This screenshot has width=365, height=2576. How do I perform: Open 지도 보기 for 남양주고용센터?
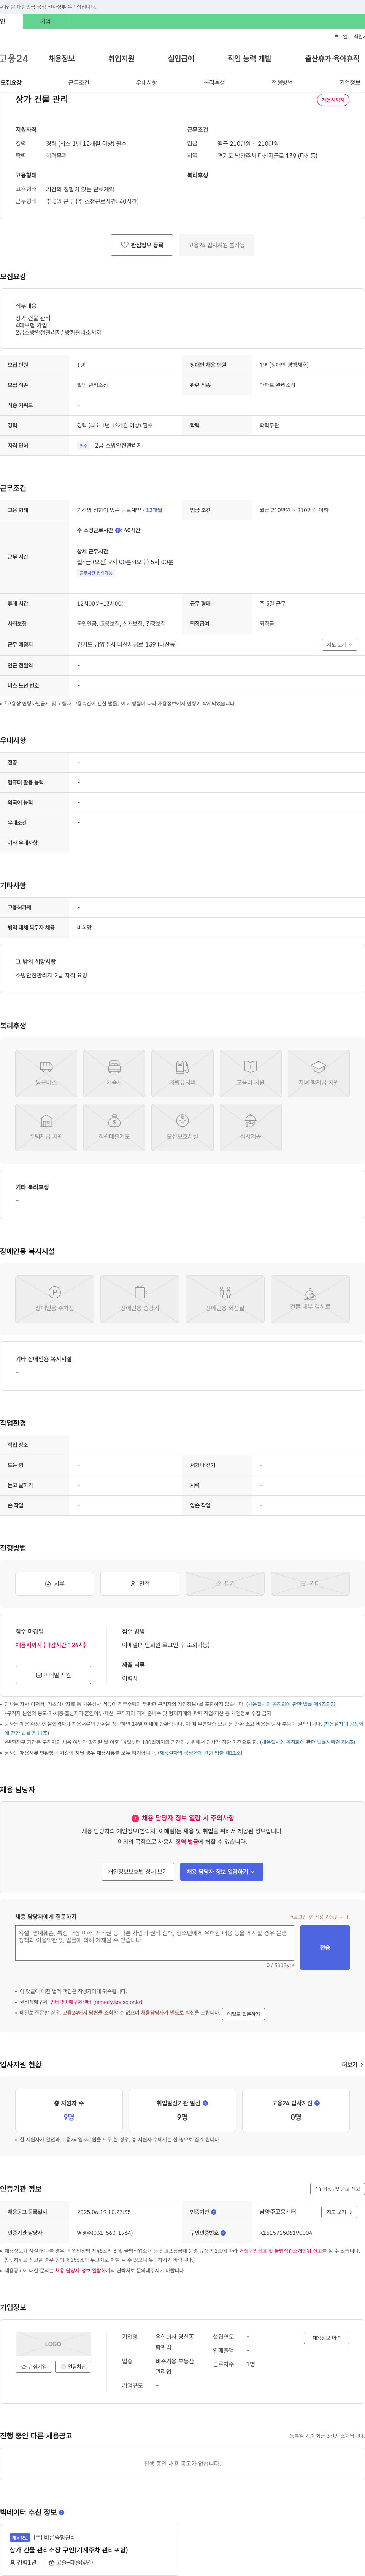point(339,2212)
